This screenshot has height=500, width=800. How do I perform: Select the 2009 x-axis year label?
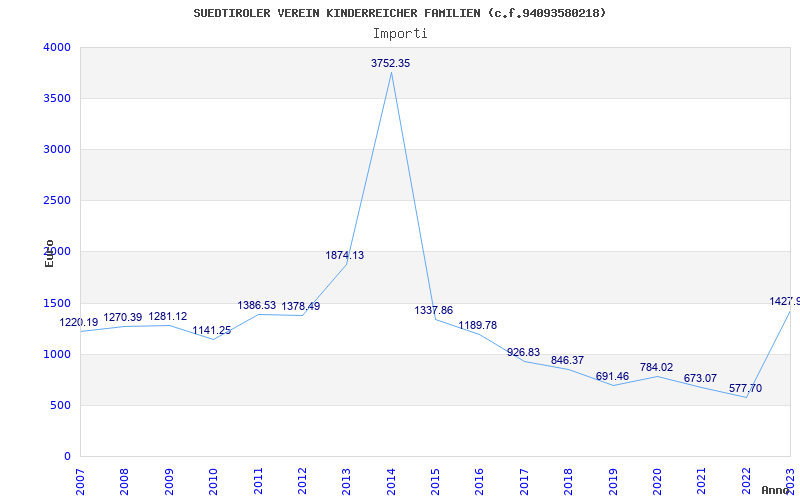(x=169, y=481)
